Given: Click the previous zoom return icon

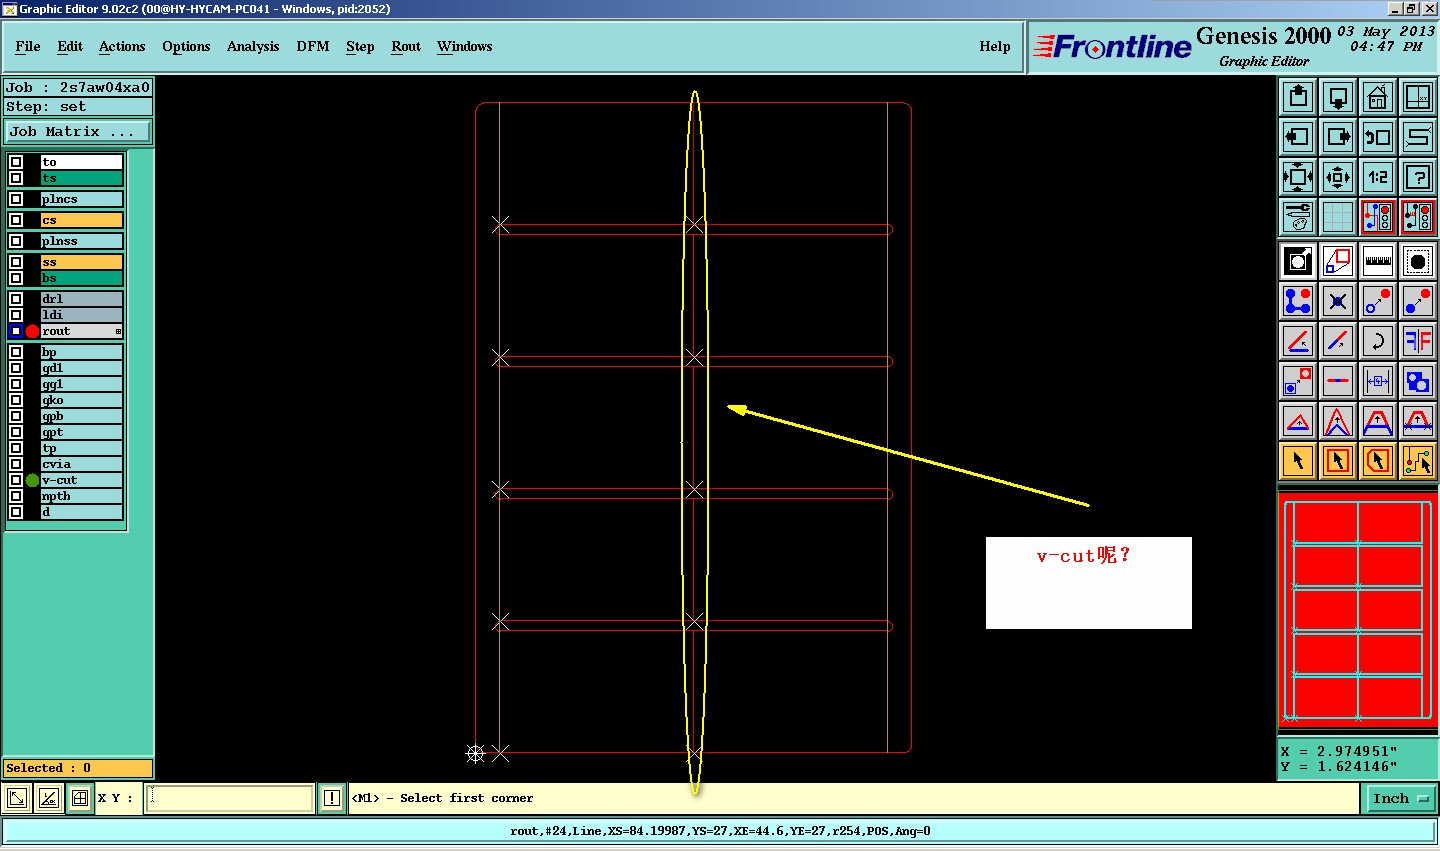Looking at the screenshot, I should click(x=1378, y=137).
